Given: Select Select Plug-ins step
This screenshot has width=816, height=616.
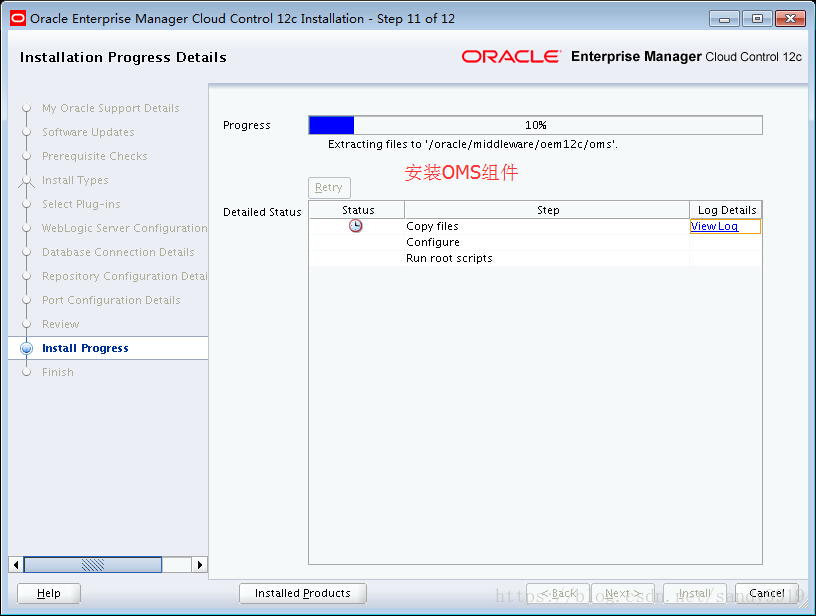Looking at the screenshot, I should [x=81, y=204].
